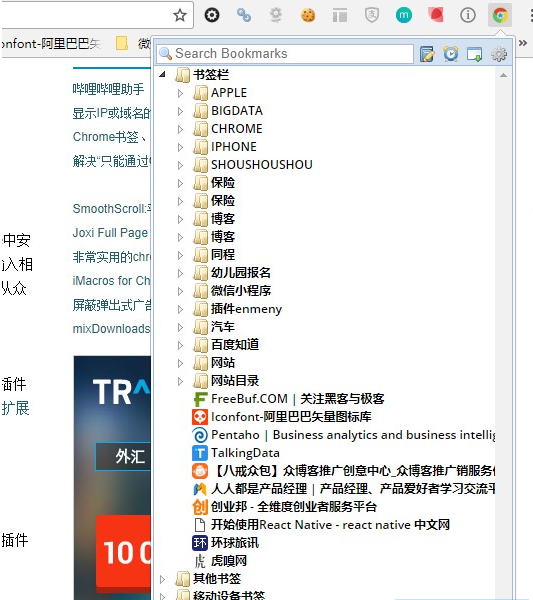The width and height of the screenshot is (533, 600).
Task: Open FreeBuf.COM bookmark
Action: [289, 399]
